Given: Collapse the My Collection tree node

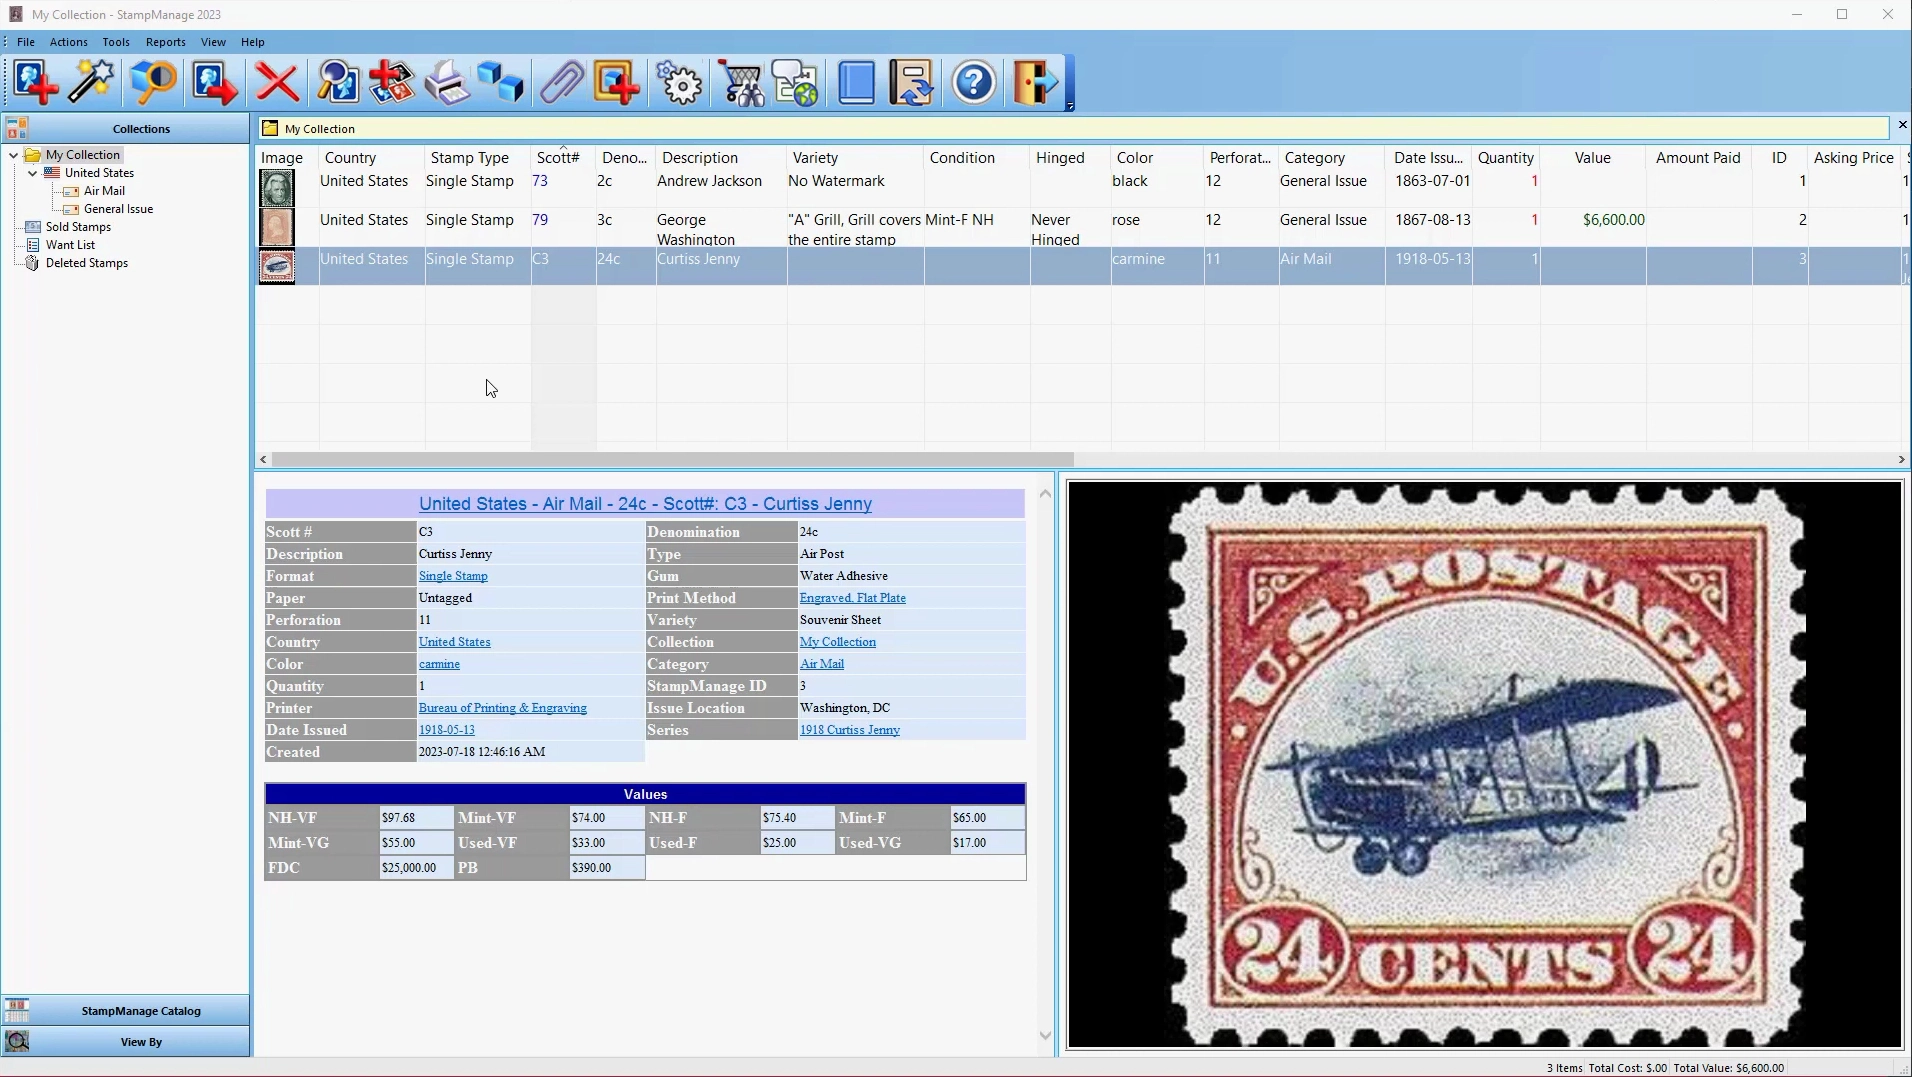Looking at the screenshot, I should click(11, 155).
